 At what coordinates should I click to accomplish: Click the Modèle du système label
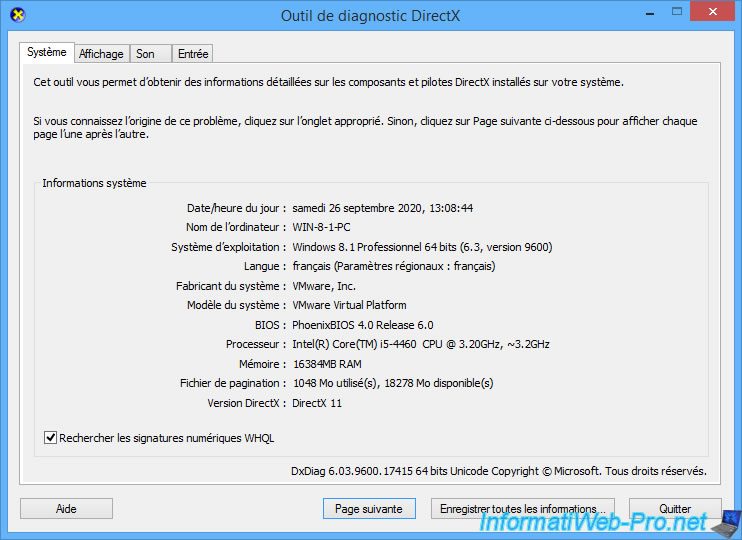pyautogui.click(x=236, y=305)
